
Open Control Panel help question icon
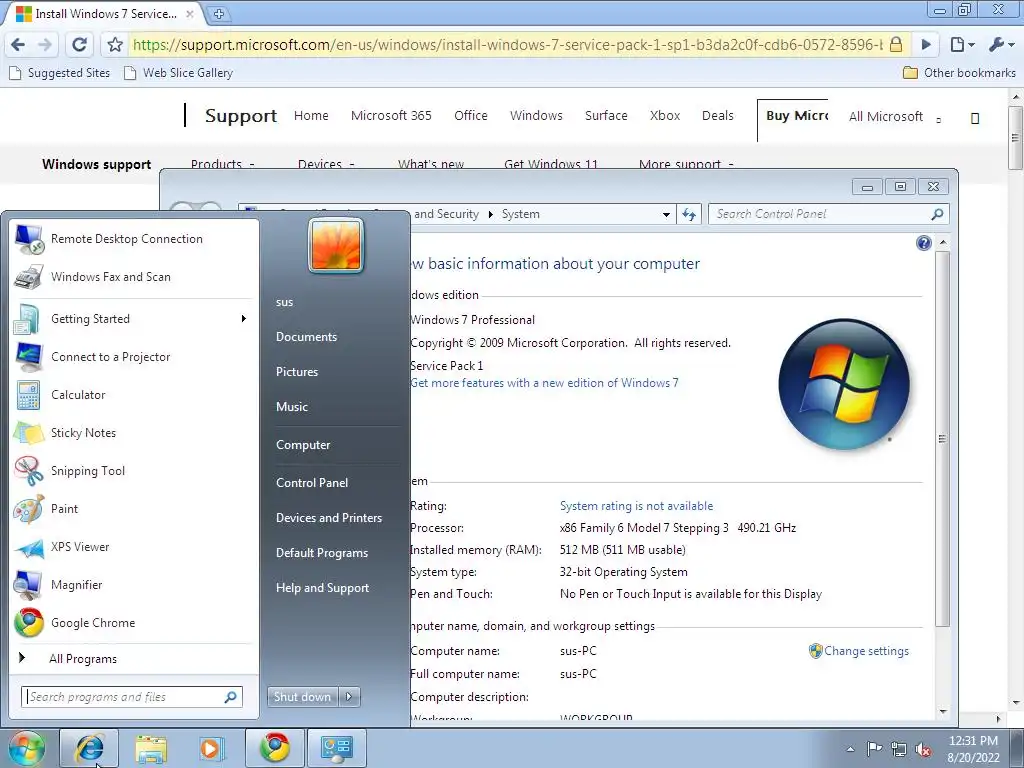(923, 244)
